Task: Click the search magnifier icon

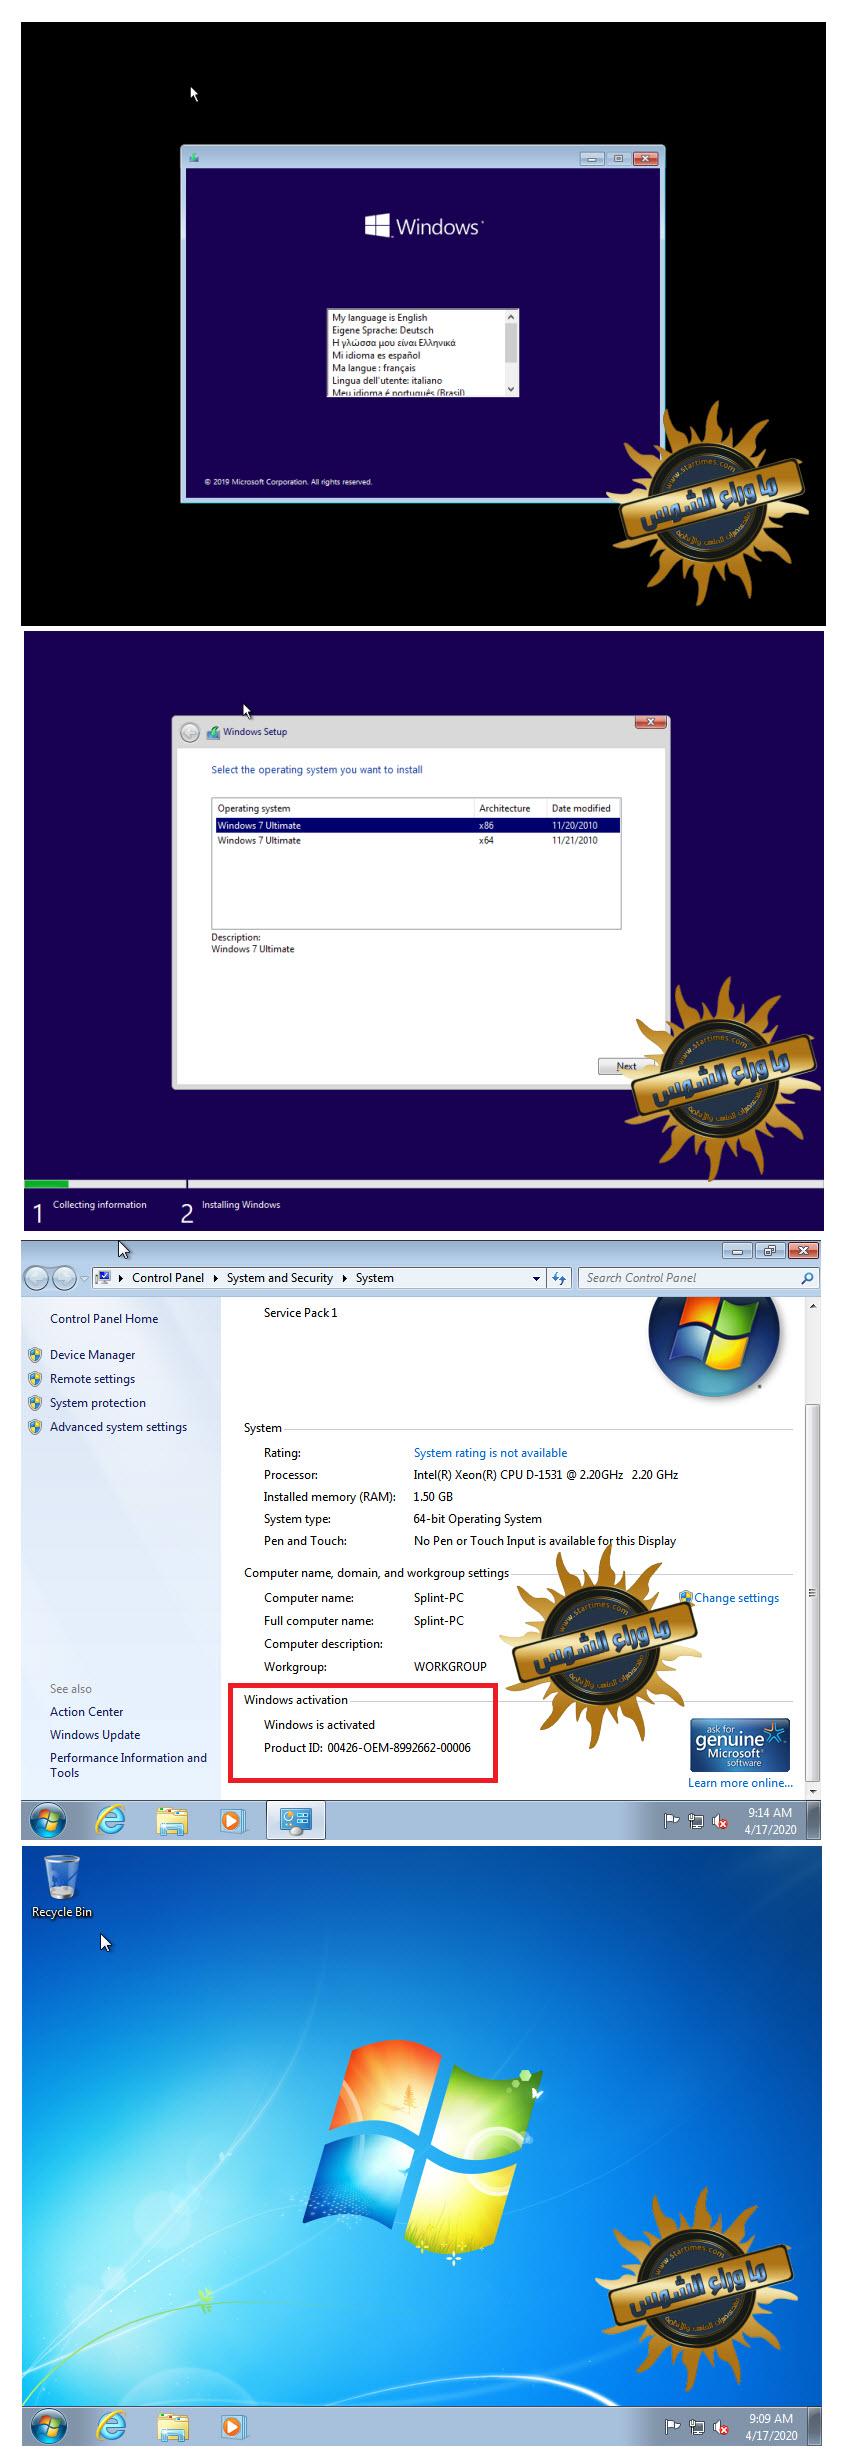Action: pyautogui.click(x=807, y=1278)
